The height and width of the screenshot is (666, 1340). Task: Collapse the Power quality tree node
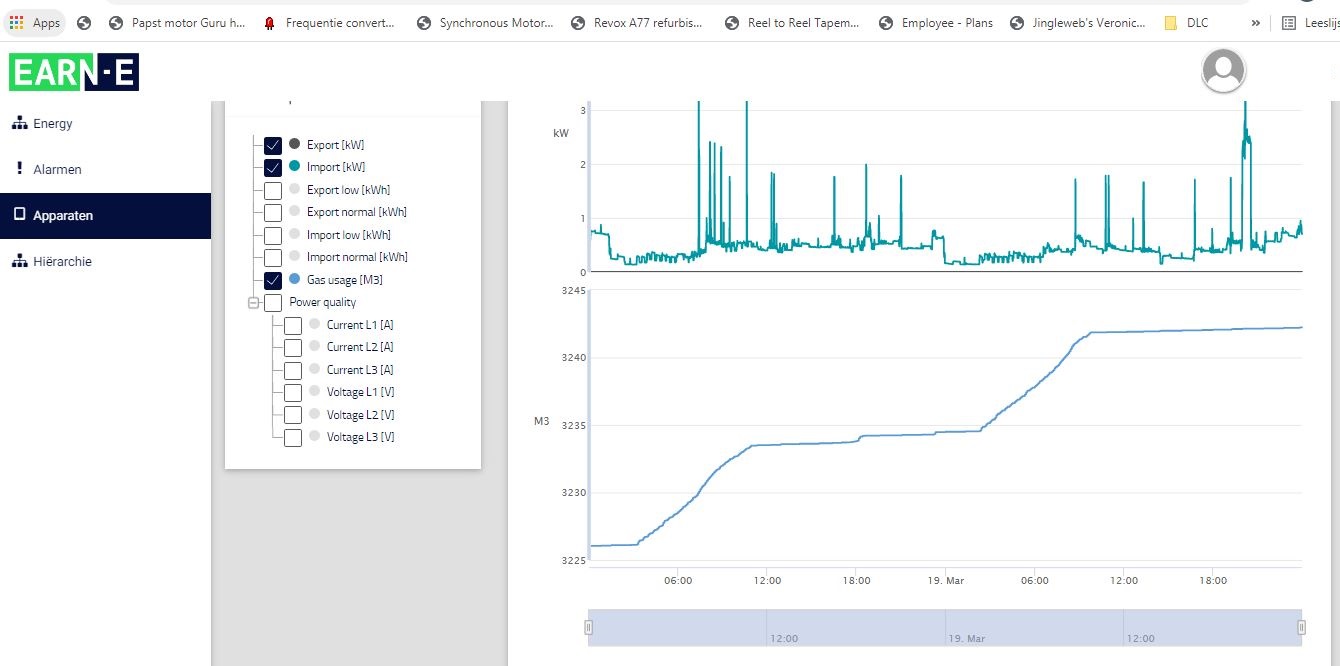(254, 302)
